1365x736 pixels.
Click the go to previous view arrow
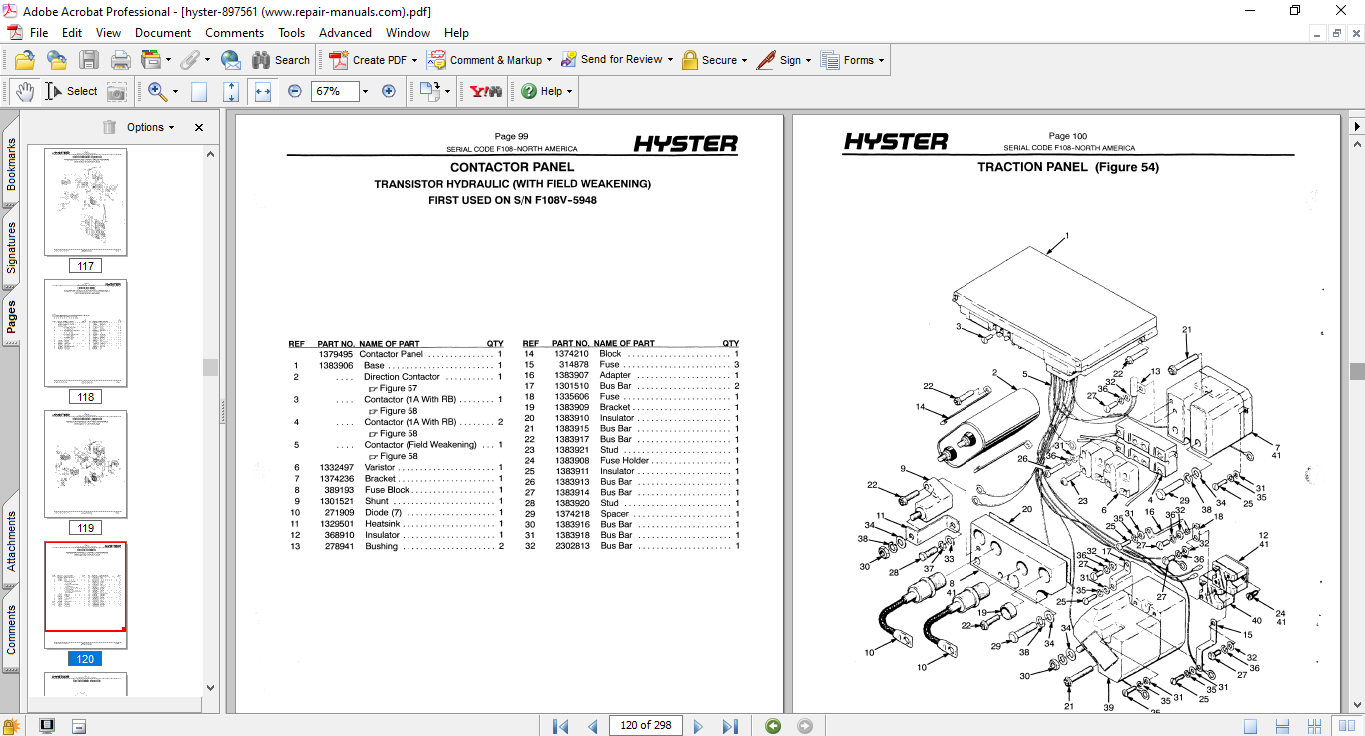(773, 725)
